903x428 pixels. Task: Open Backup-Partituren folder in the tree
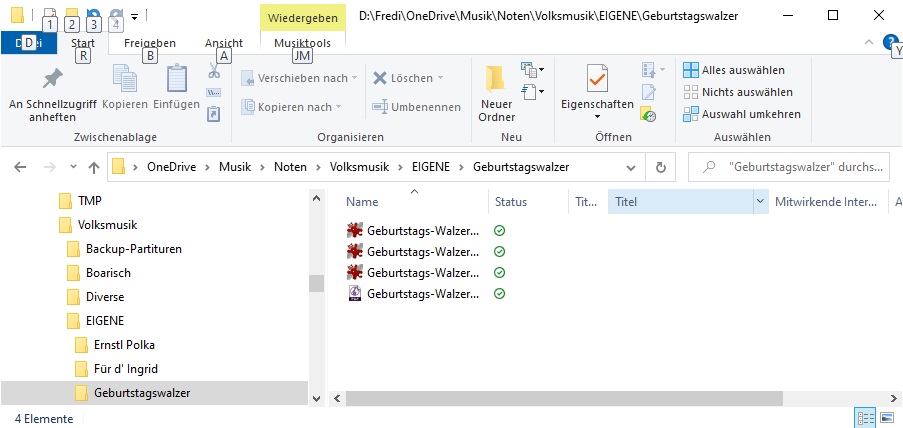point(134,249)
